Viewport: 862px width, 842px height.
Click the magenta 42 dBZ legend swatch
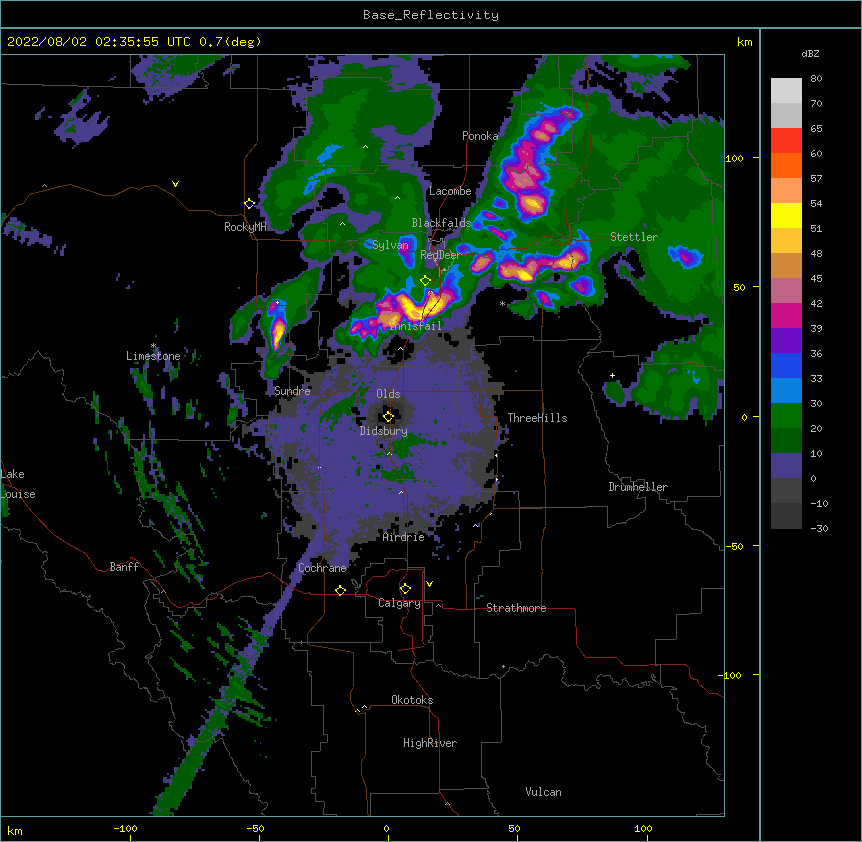pos(786,315)
